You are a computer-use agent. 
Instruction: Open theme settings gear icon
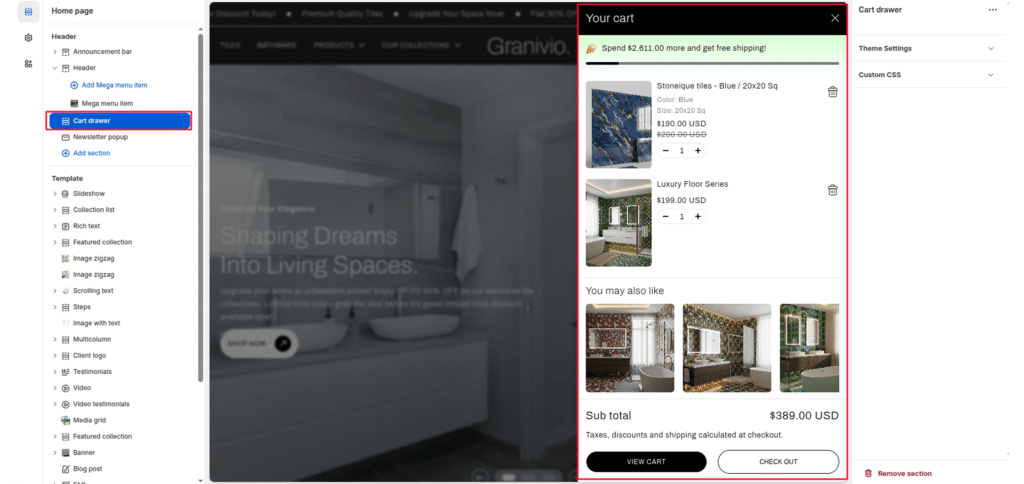click(28, 37)
